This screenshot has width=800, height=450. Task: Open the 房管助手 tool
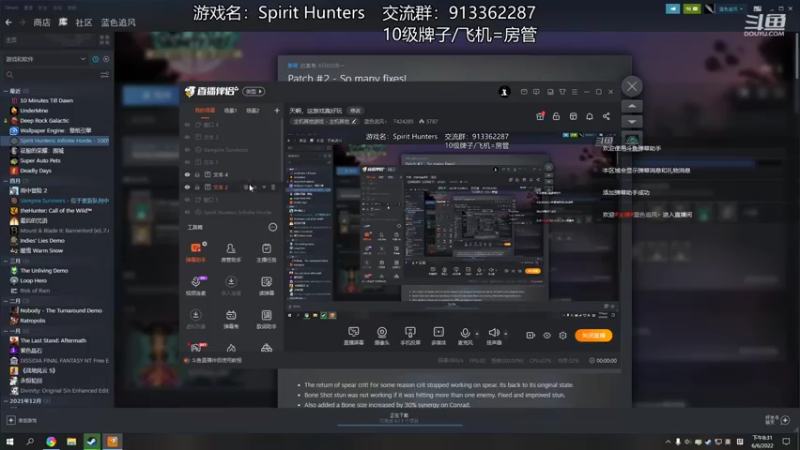(x=231, y=252)
